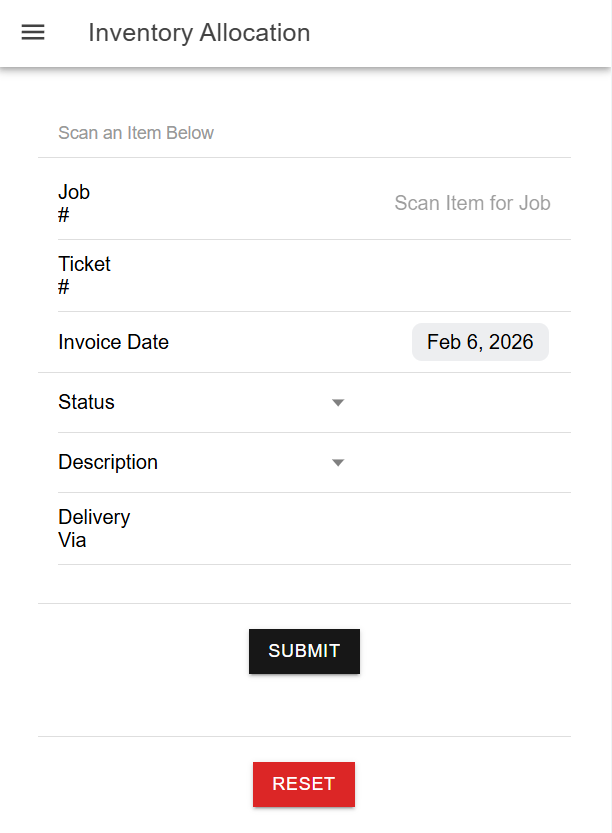The width and height of the screenshot is (612, 833).
Task: Click the Invoice Date label
Action: click(x=113, y=341)
